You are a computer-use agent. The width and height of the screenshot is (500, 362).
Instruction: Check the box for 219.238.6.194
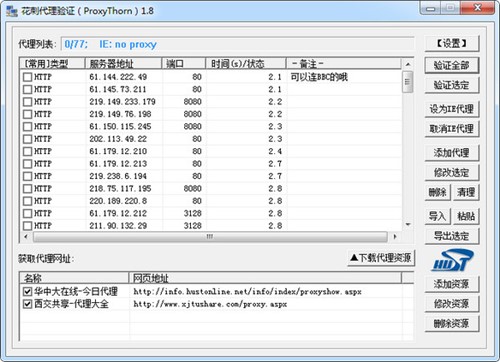27,176
